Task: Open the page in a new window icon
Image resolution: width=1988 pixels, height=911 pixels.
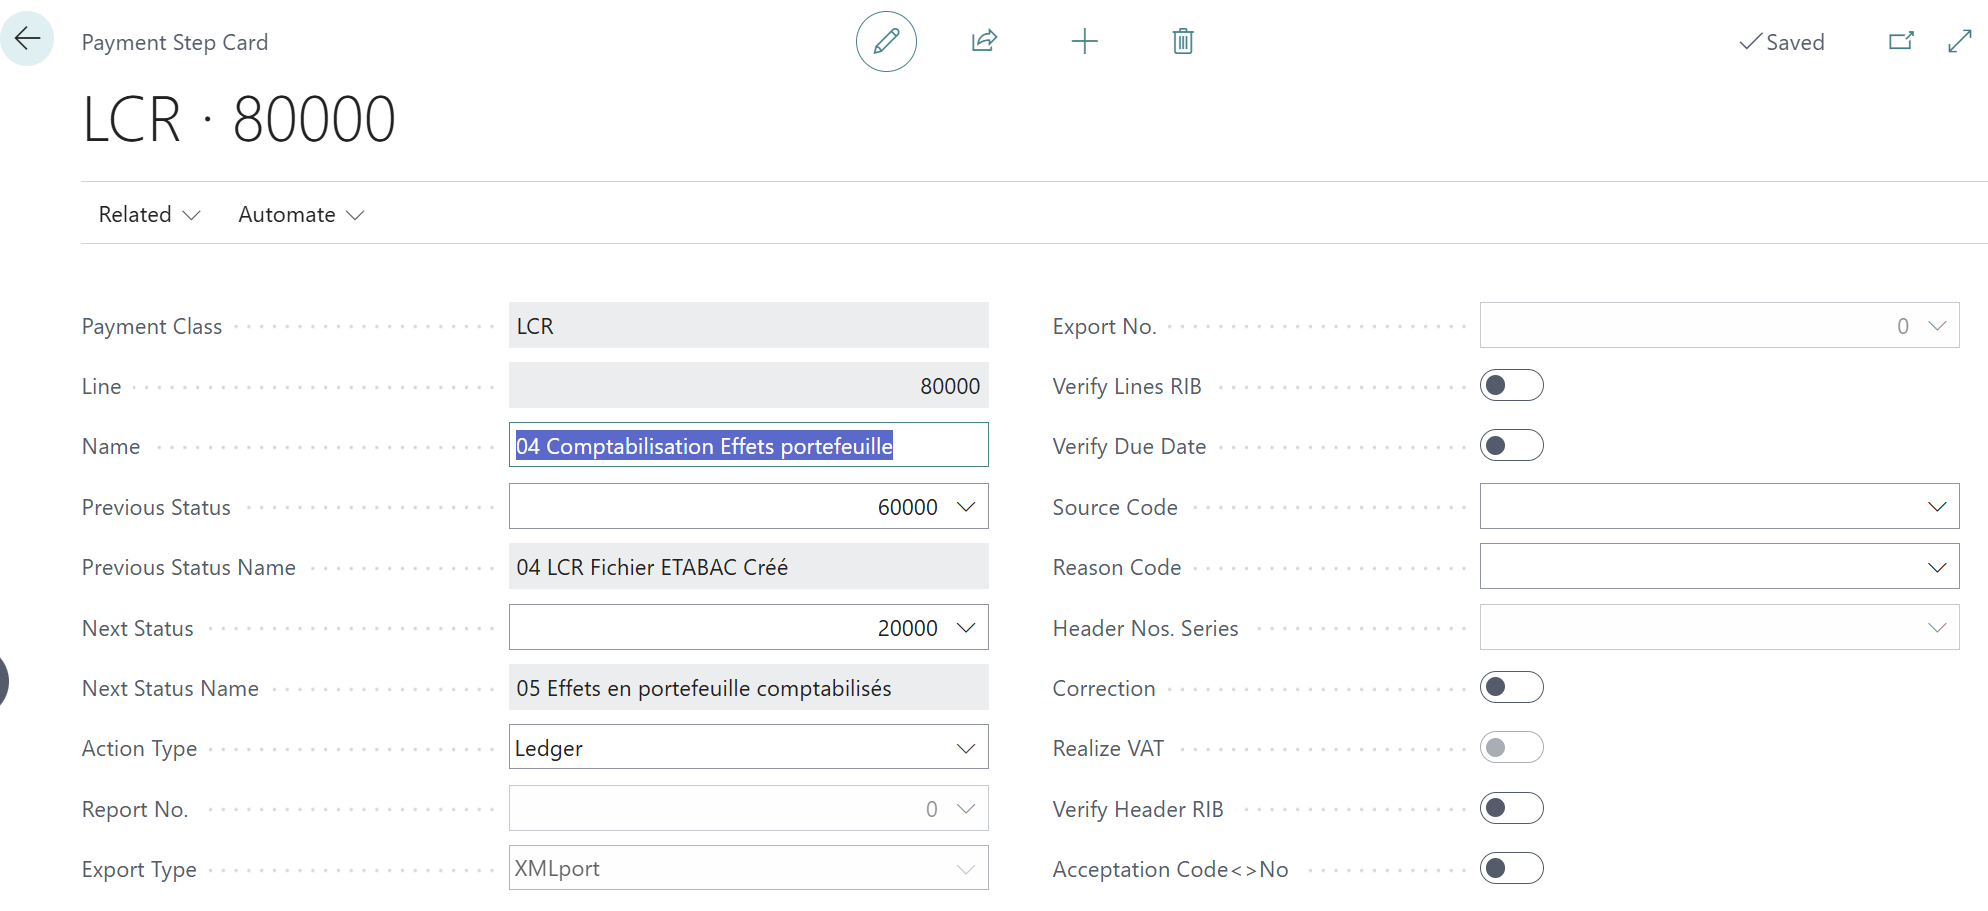Action: pos(1901,41)
